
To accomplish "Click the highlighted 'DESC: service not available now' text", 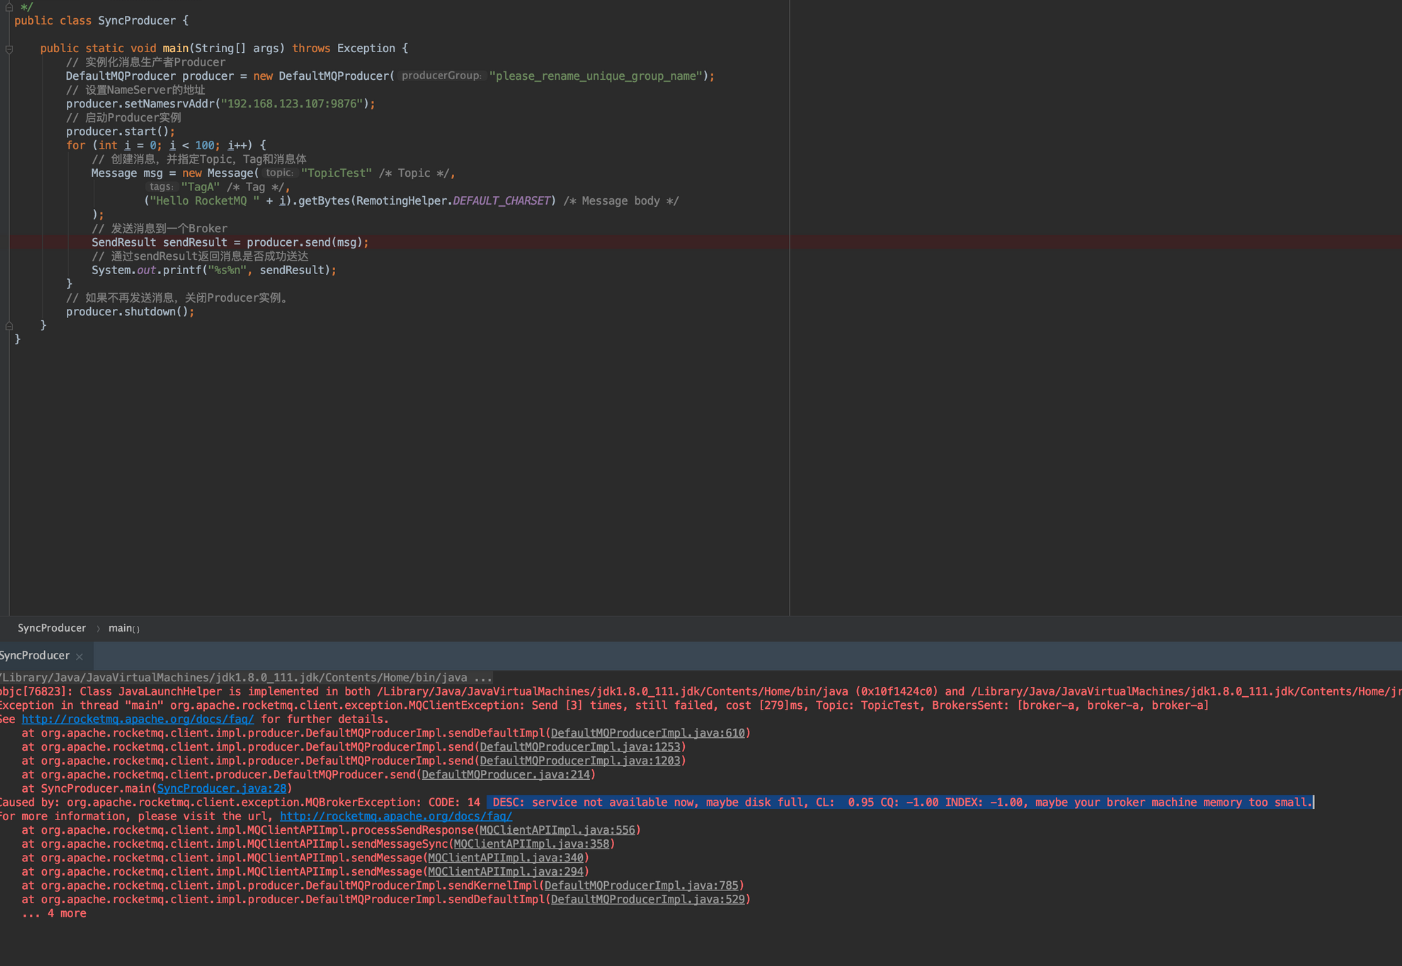I will [x=900, y=802].
